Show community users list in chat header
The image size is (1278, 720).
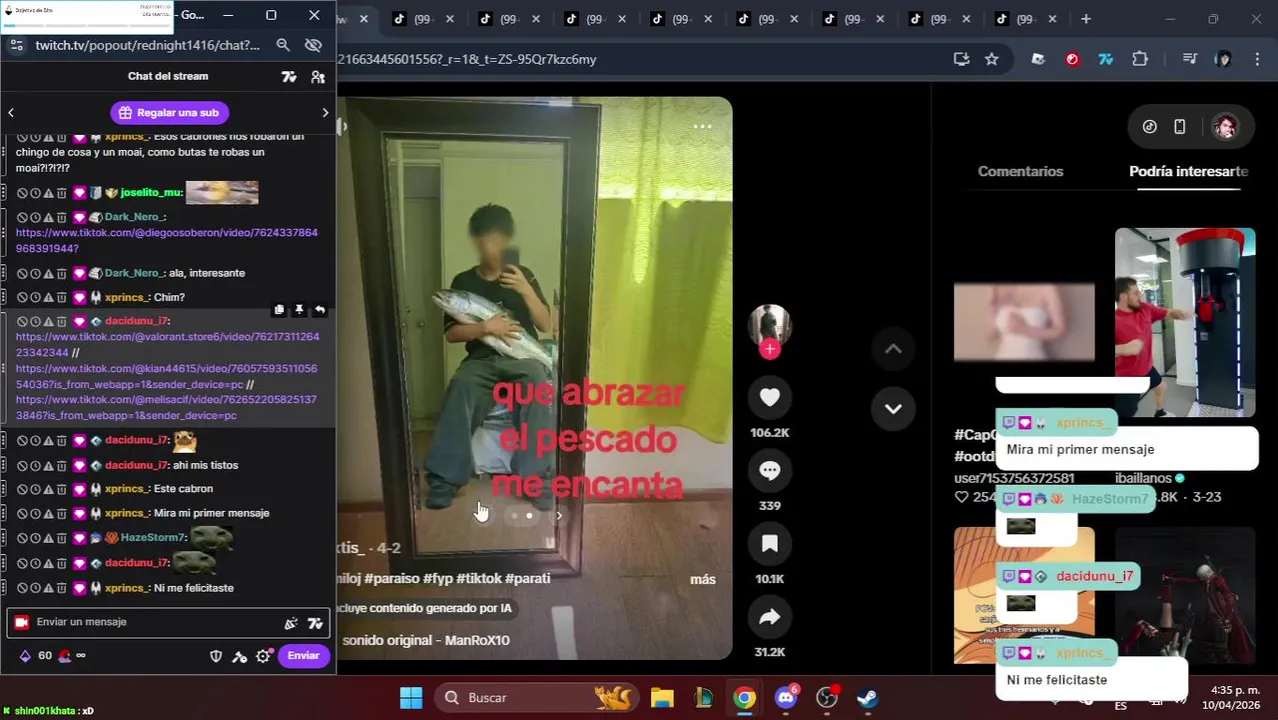[318, 77]
